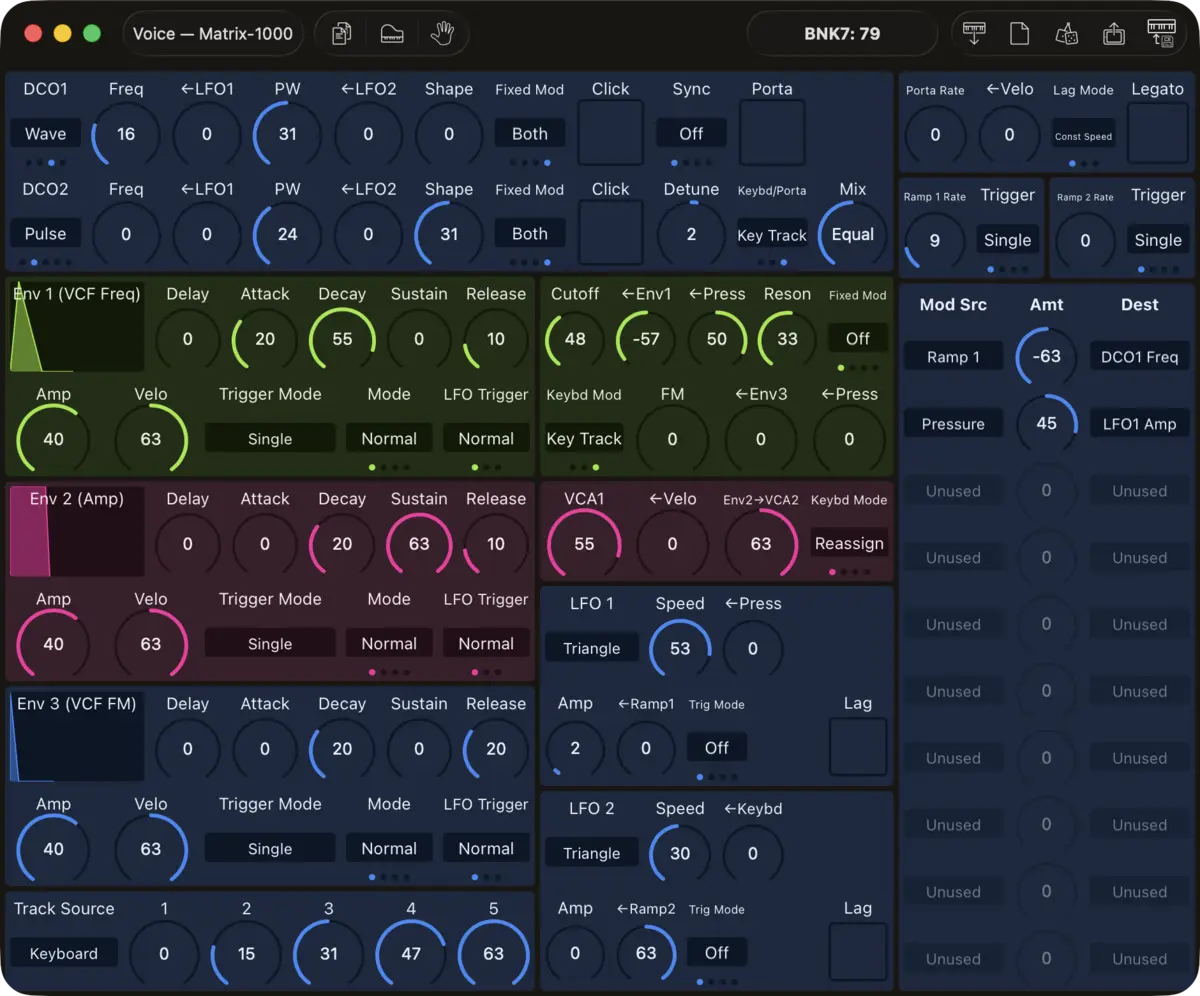Click the VCF Reson knob showing 33
The image size is (1200, 996).
787,339
